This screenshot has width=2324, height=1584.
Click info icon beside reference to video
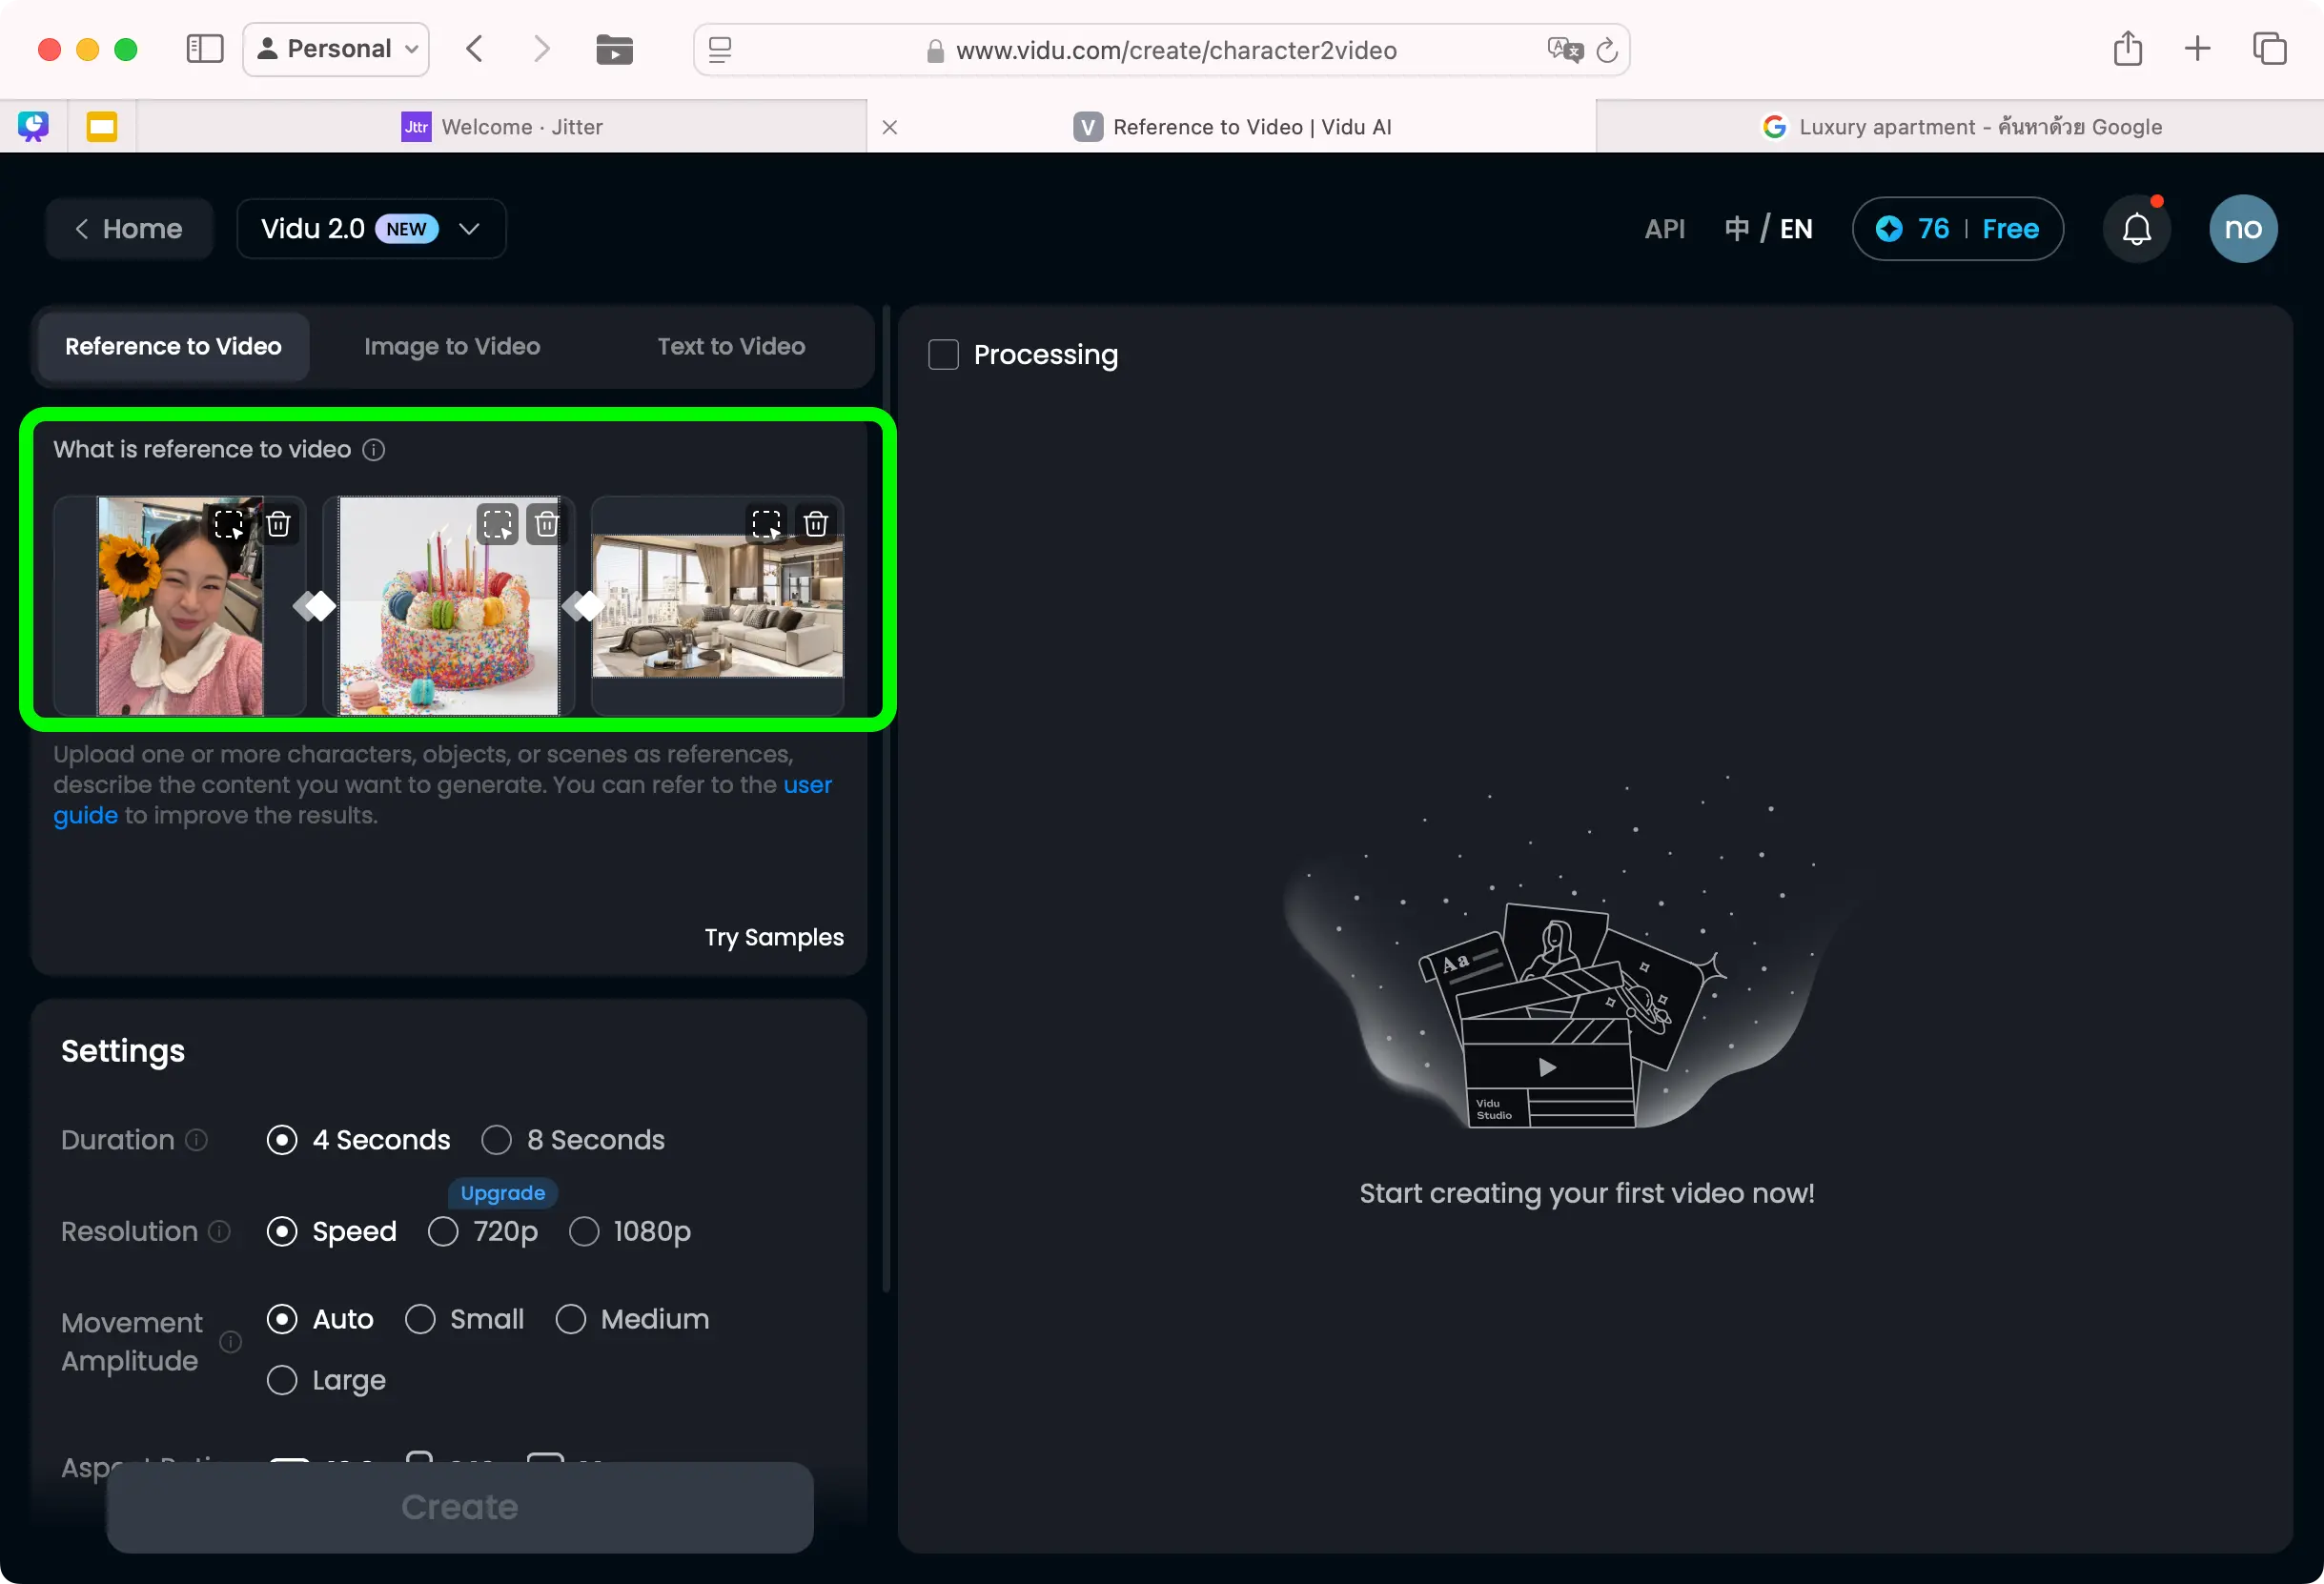pos(373,450)
